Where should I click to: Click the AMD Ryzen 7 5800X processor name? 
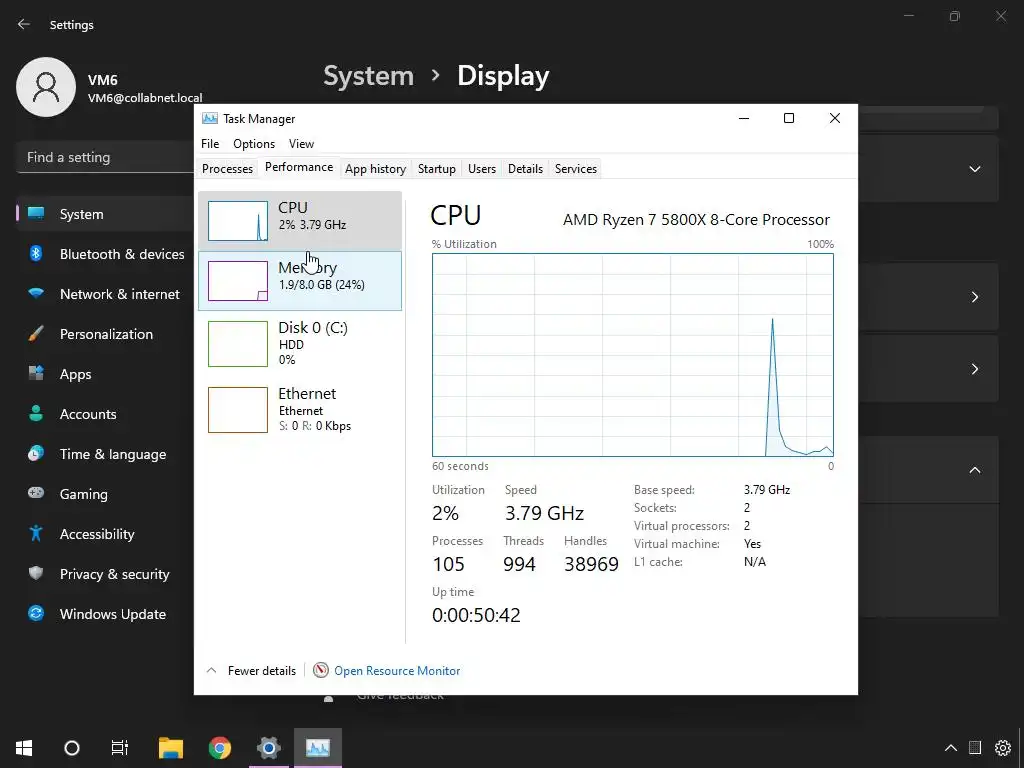click(x=696, y=219)
